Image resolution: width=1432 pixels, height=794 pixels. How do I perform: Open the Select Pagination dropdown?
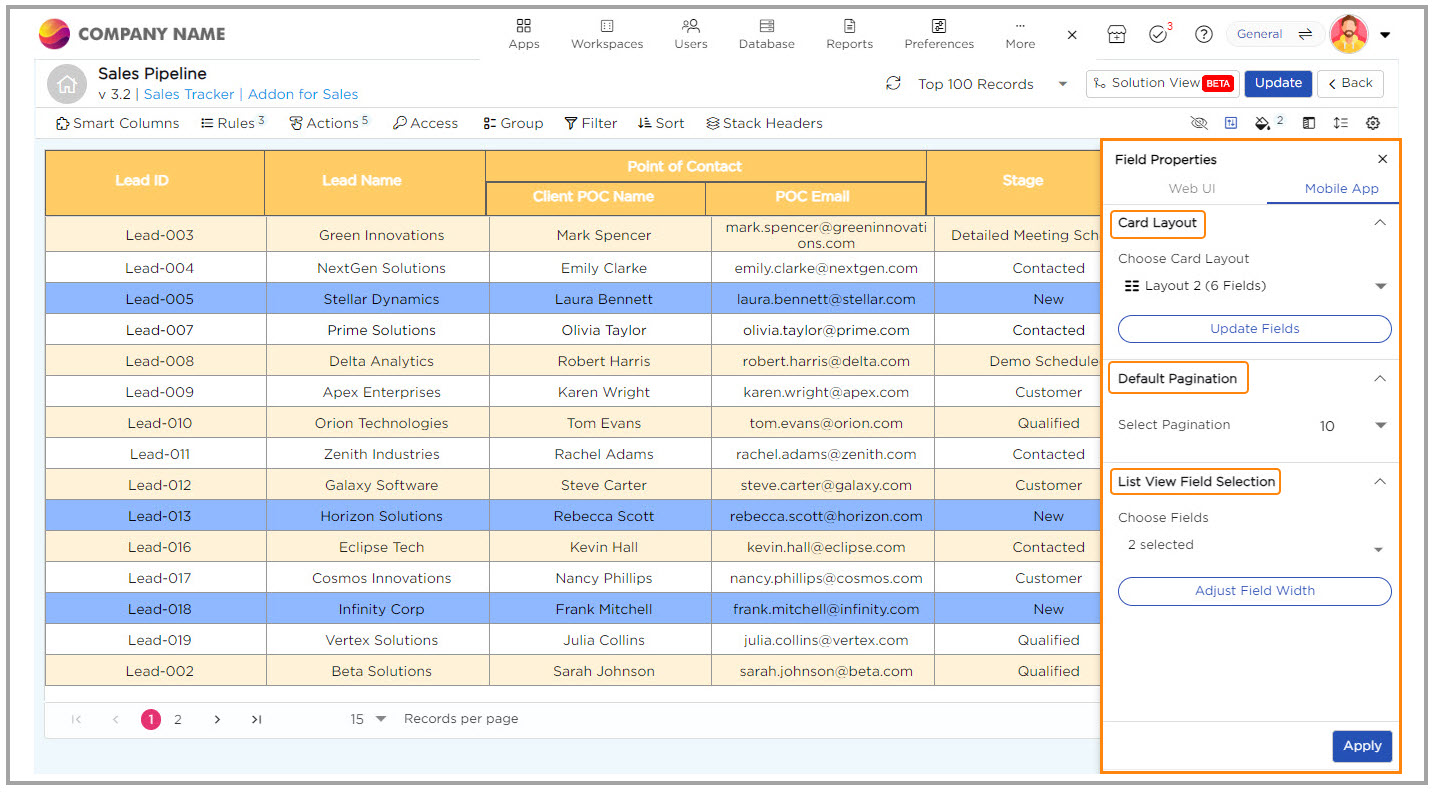pos(1352,426)
